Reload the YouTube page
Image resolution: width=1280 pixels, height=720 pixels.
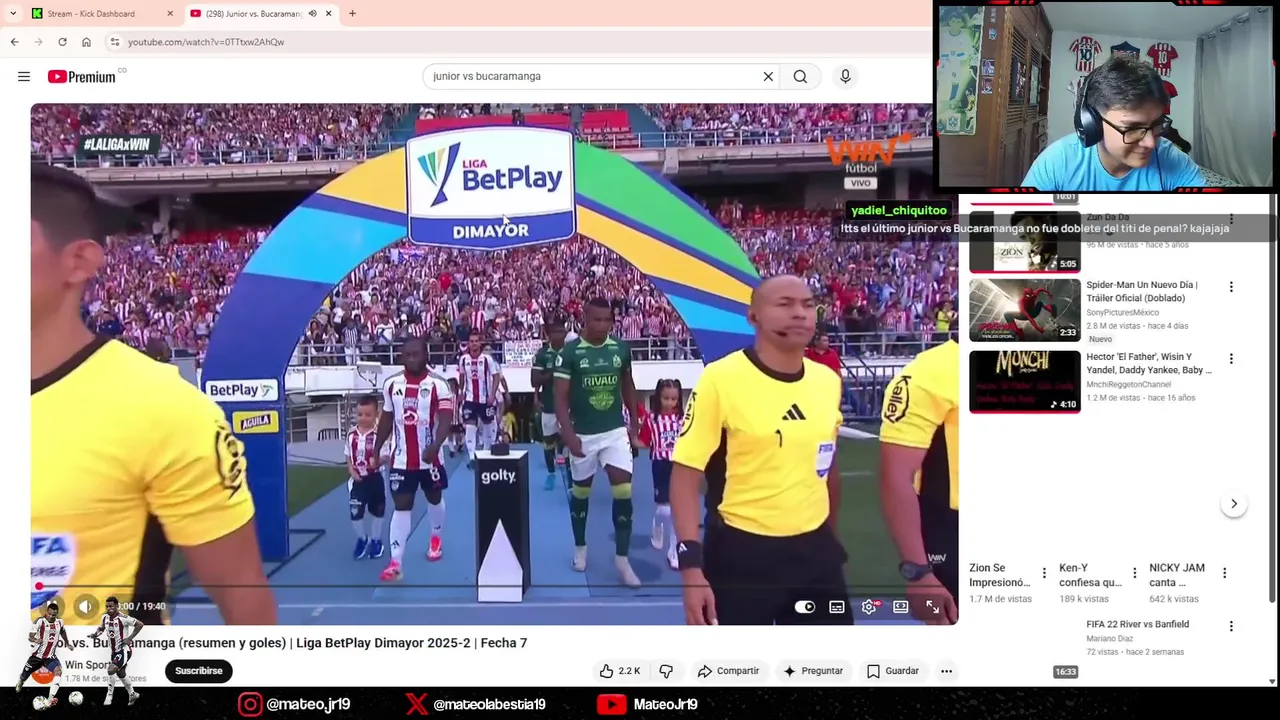(x=62, y=42)
